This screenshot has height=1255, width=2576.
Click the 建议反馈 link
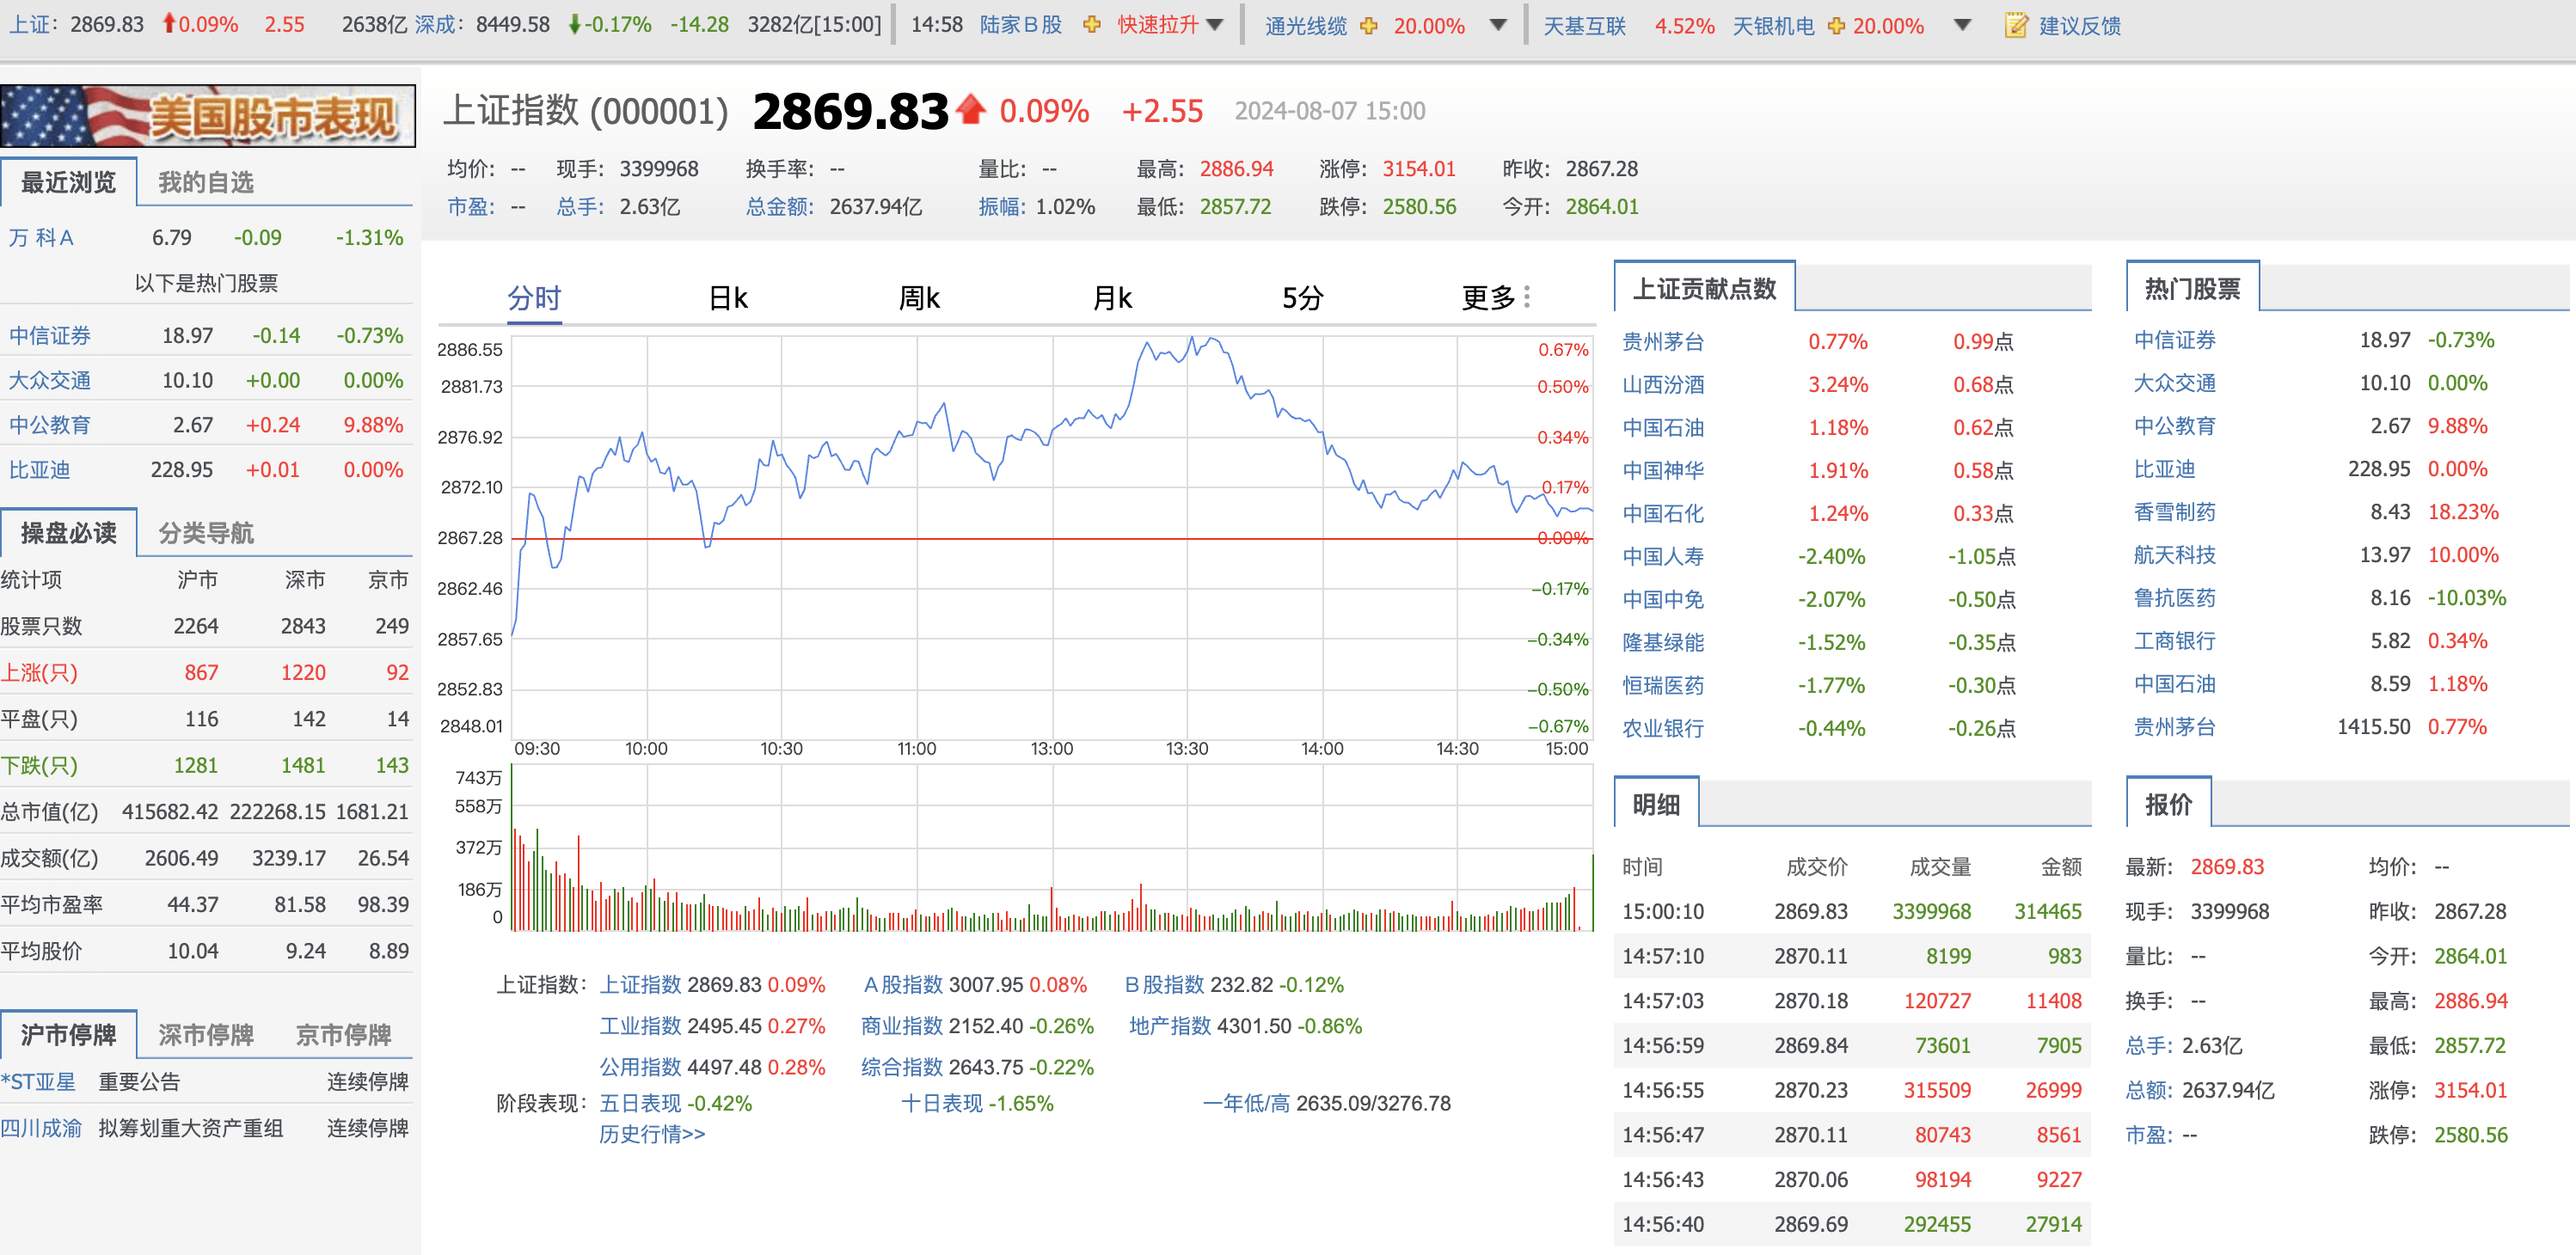2079,26
